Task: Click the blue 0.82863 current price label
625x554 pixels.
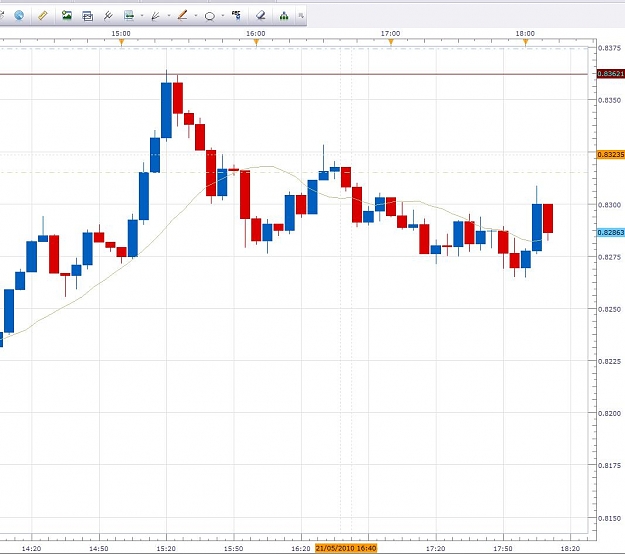Action: coord(611,232)
